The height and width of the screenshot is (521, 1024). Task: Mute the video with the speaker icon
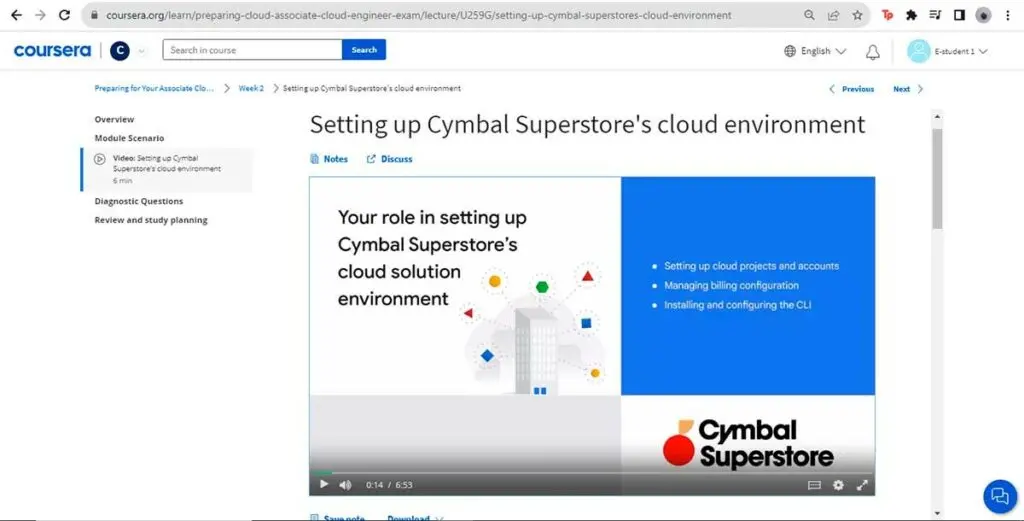coord(345,484)
